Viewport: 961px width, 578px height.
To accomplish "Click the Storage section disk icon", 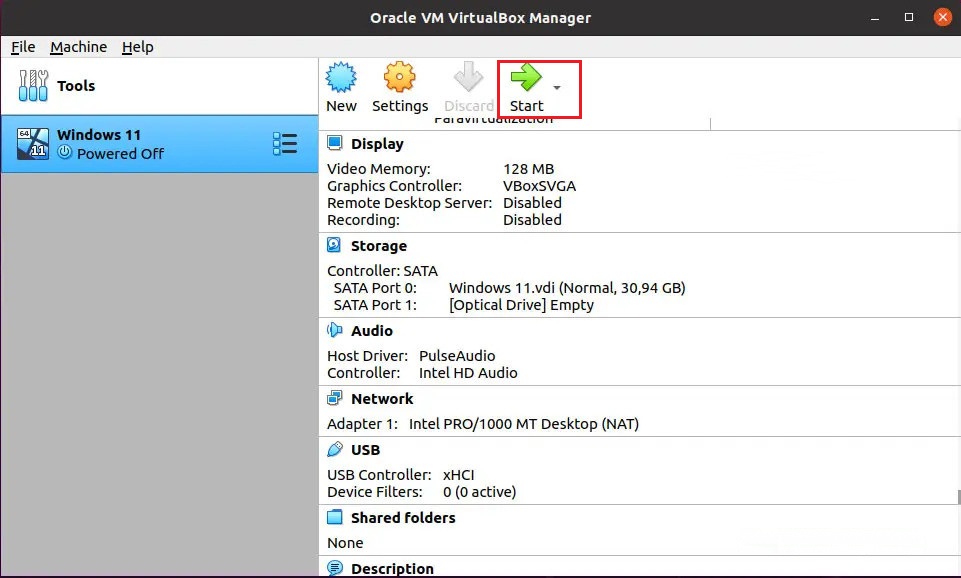I will tap(335, 245).
